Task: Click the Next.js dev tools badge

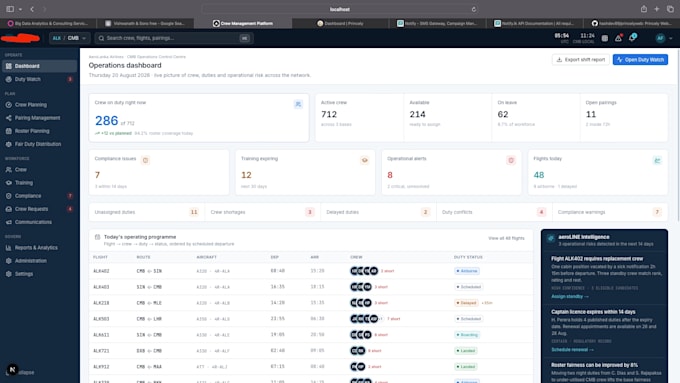Action: [x=13, y=370]
